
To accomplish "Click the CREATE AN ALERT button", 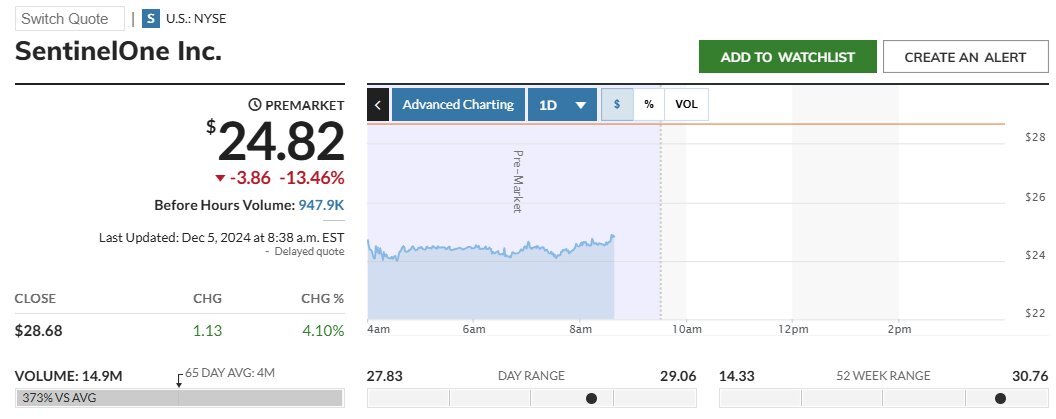I will pyautogui.click(x=964, y=57).
